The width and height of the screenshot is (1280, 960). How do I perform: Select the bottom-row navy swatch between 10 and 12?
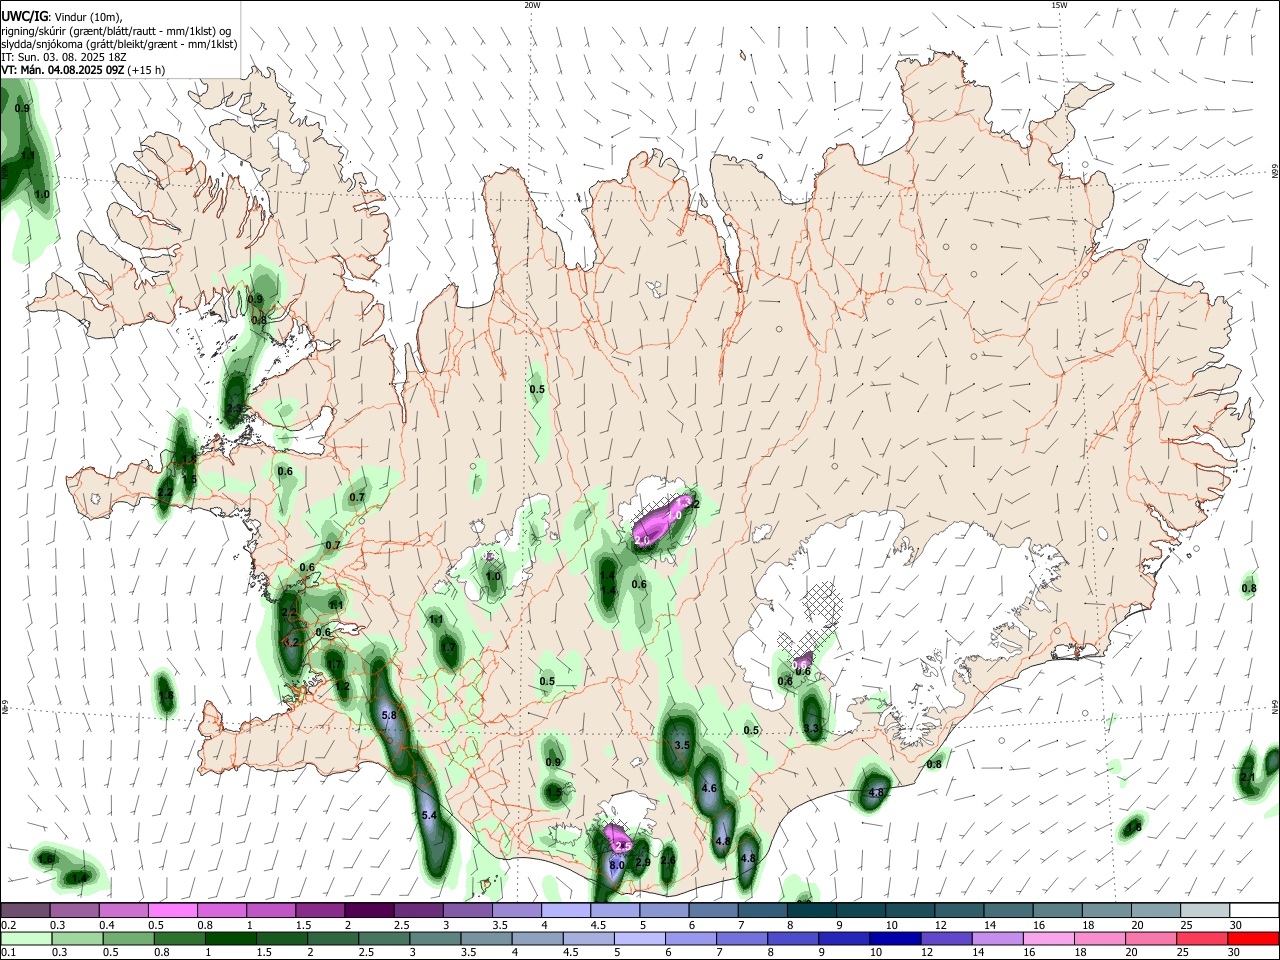click(894, 939)
